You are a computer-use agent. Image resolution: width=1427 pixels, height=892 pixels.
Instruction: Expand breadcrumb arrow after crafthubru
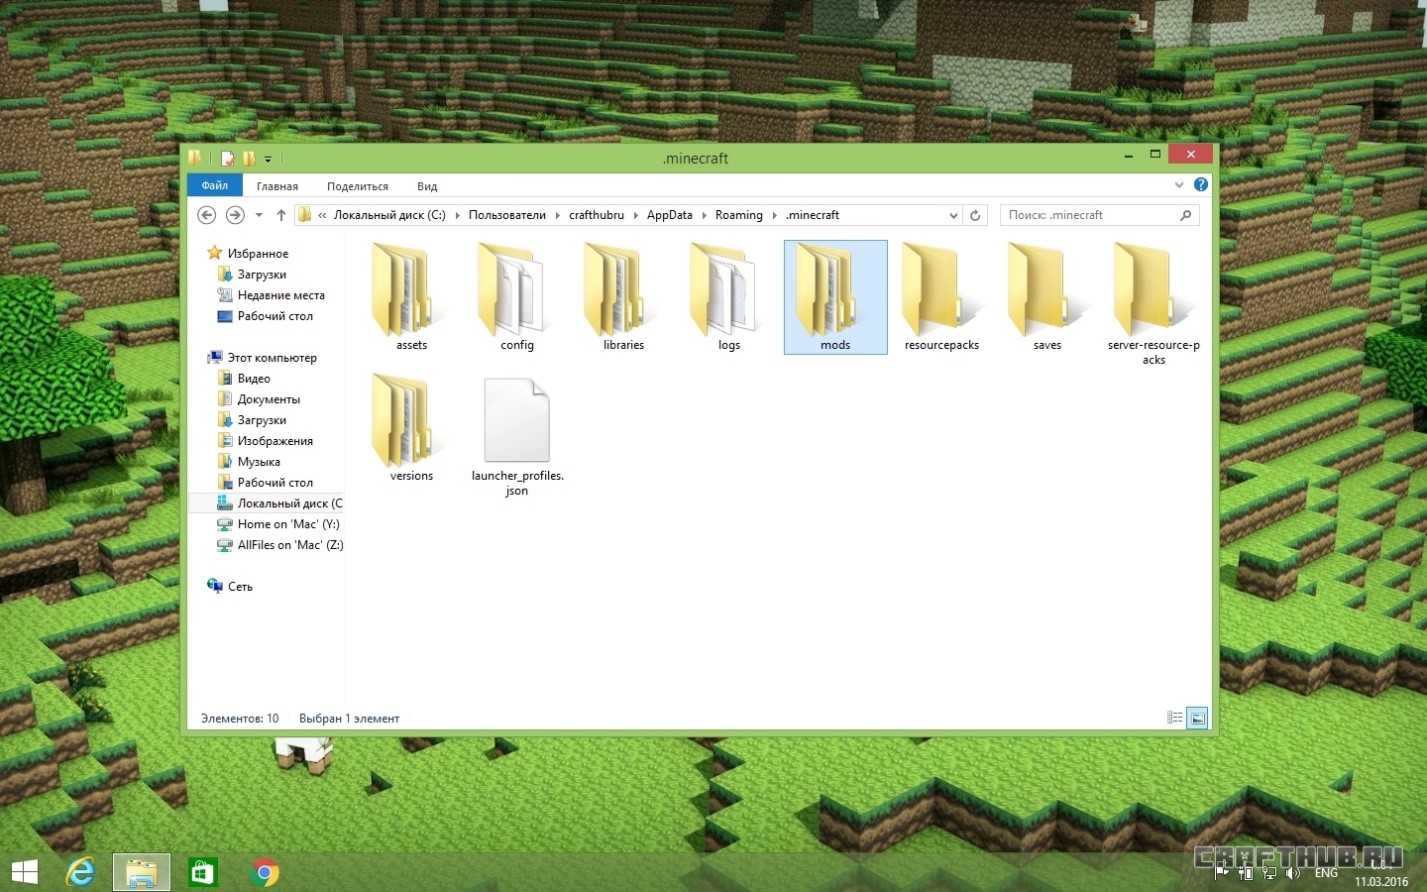tap(636, 215)
